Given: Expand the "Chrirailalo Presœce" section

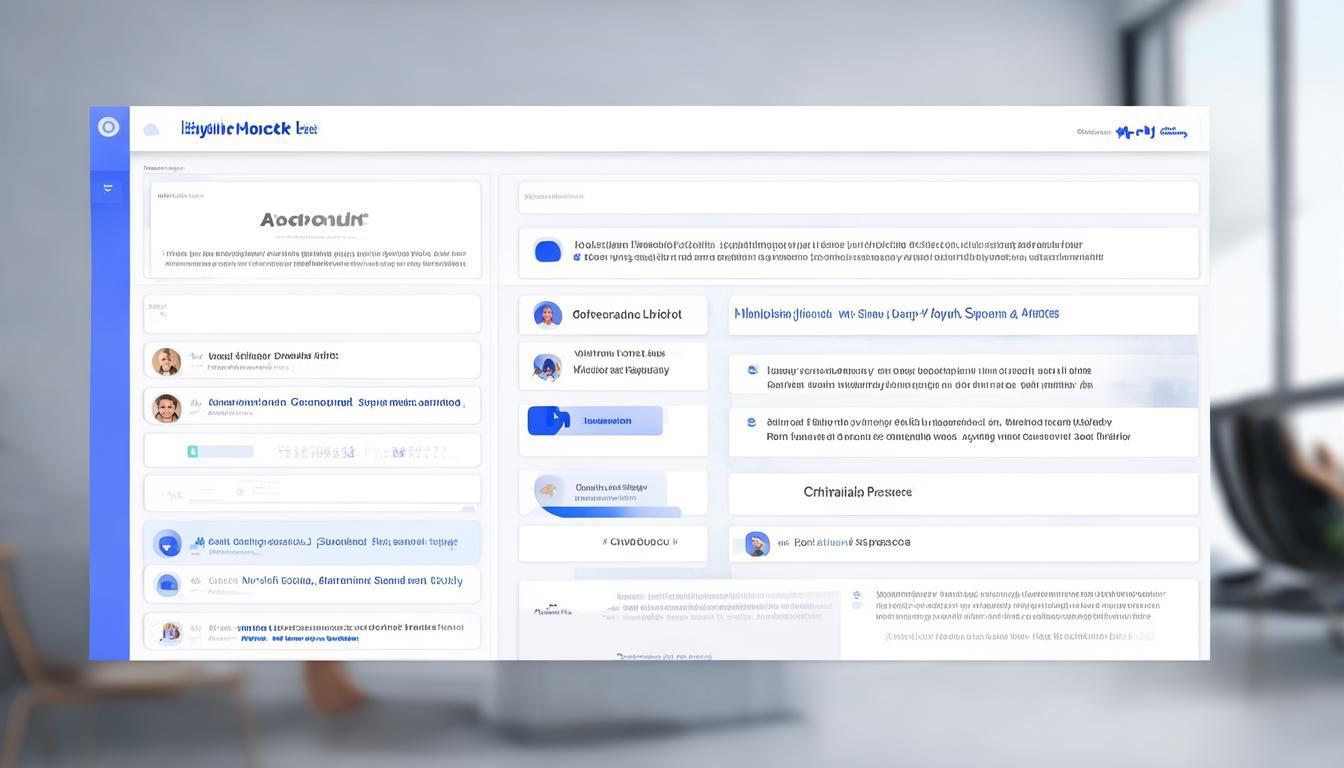Looking at the screenshot, I should [857, 492].
